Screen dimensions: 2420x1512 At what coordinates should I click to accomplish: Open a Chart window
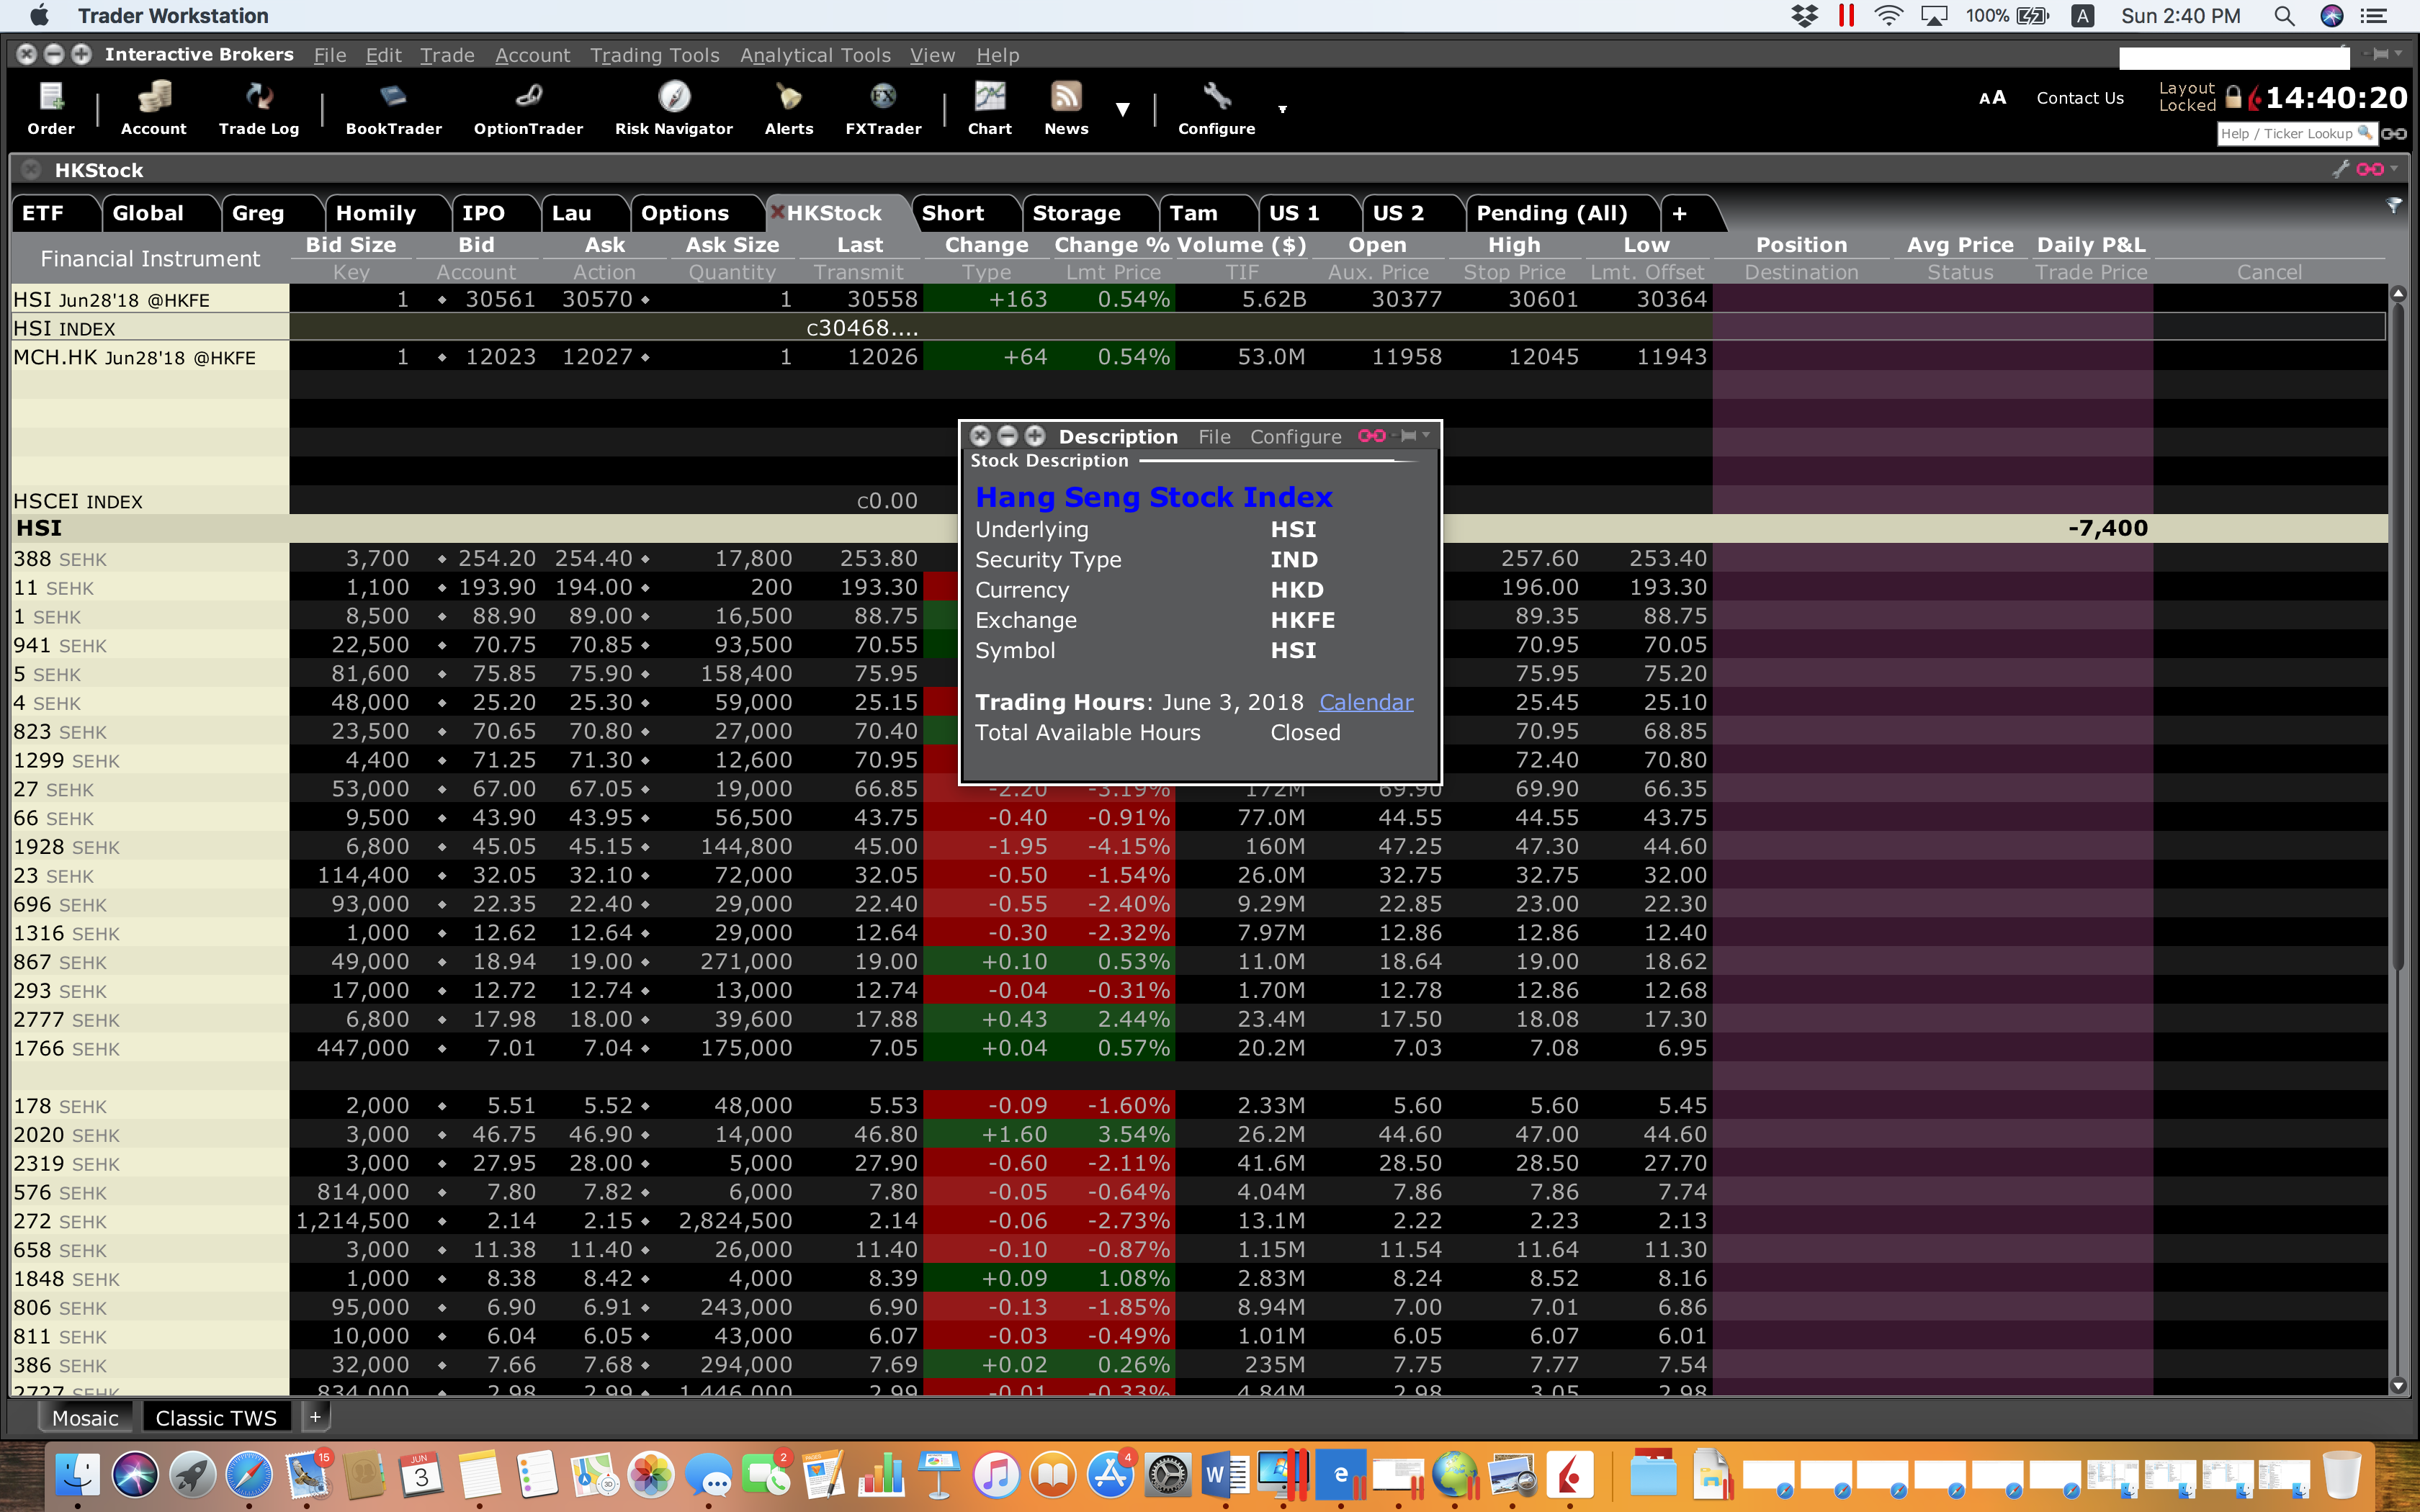tap(990, 108)
